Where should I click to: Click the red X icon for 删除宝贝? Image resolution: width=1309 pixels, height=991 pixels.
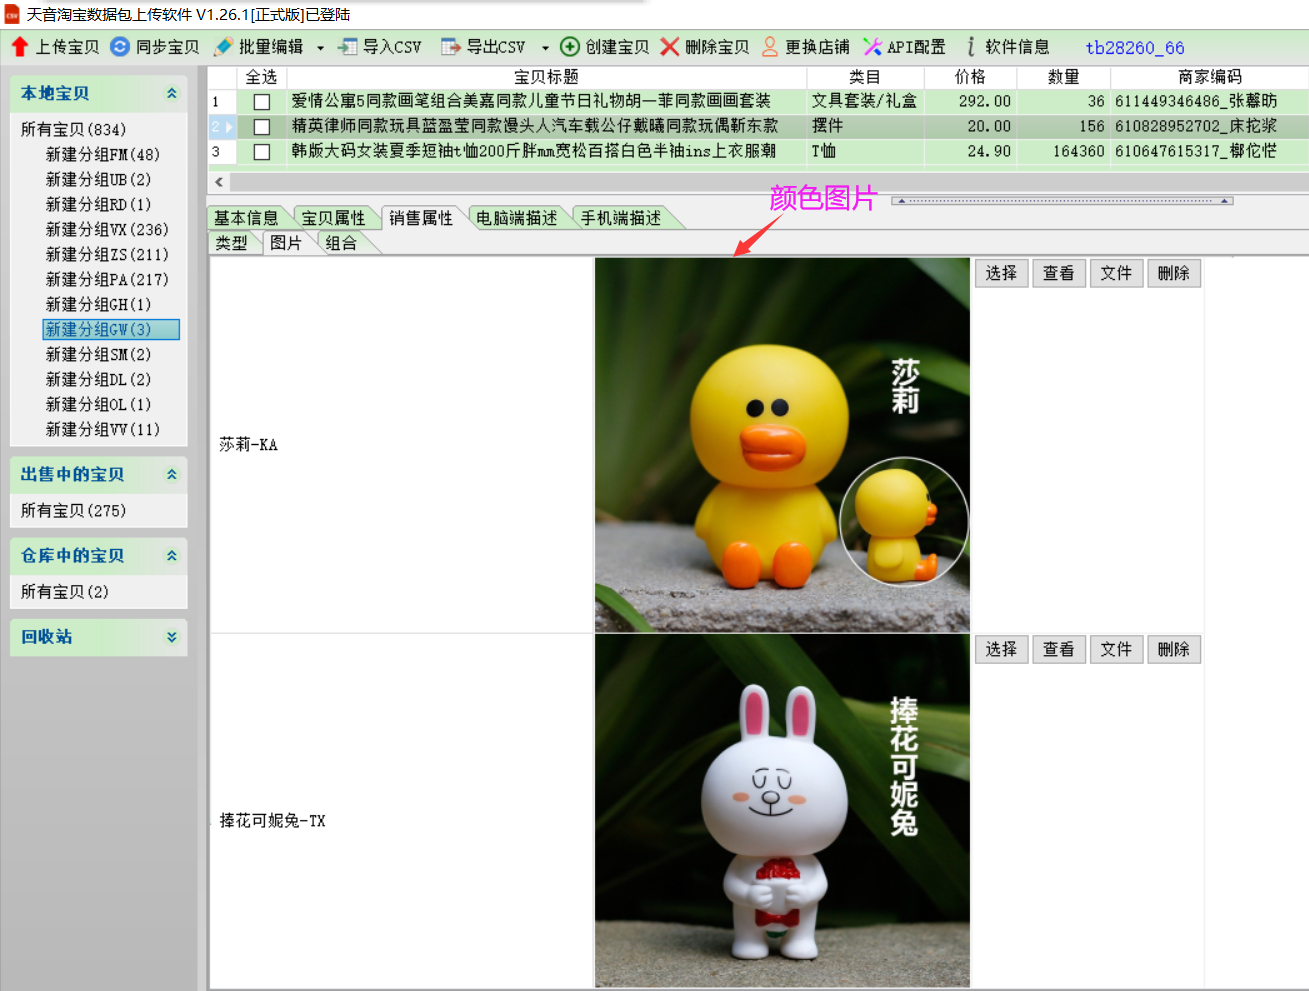point(669,47)
